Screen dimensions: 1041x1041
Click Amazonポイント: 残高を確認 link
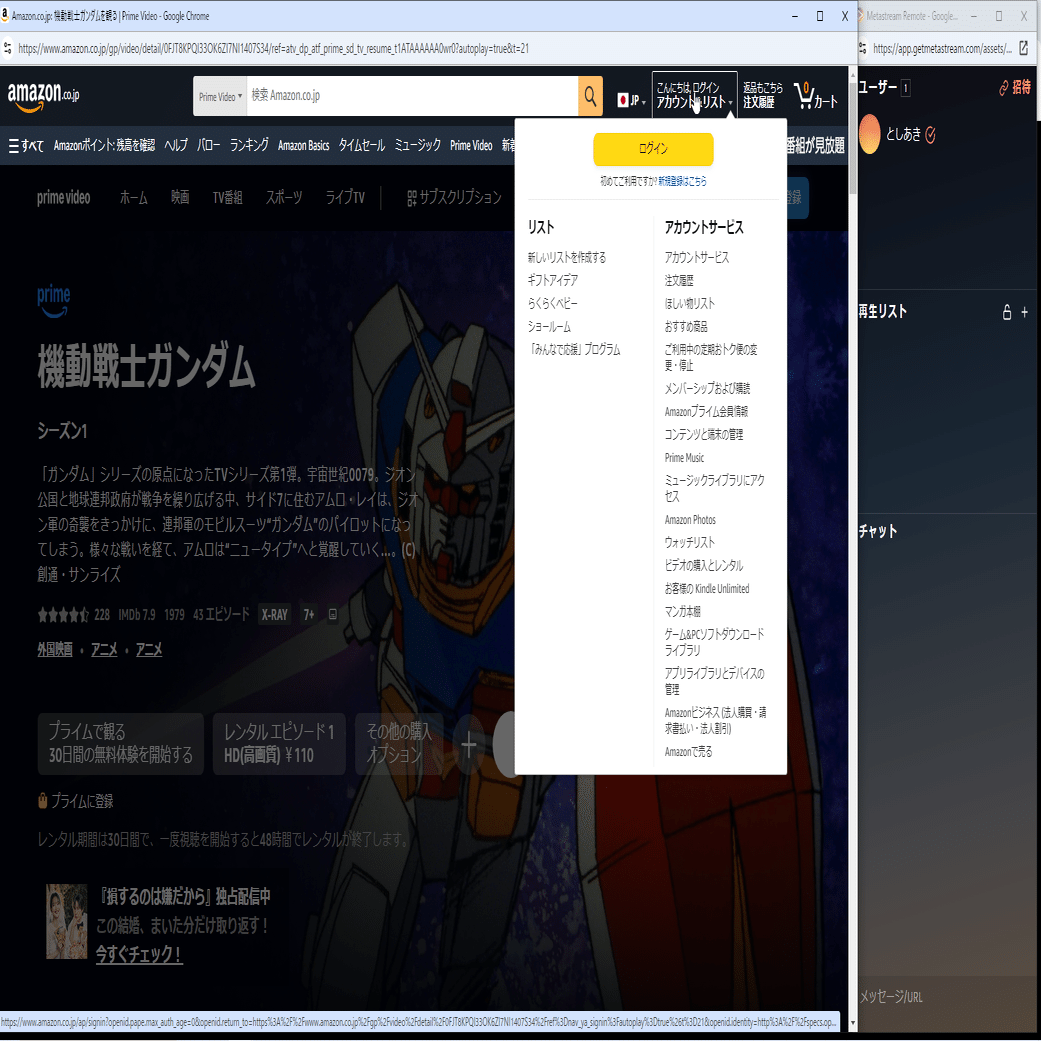point(104,145)
